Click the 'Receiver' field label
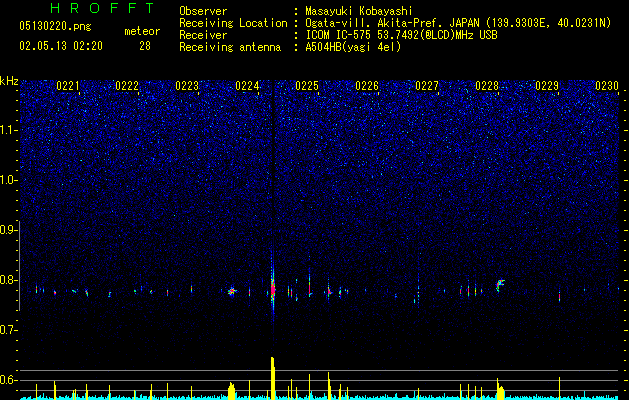629x400 pixels. click(x=203, y=35)
